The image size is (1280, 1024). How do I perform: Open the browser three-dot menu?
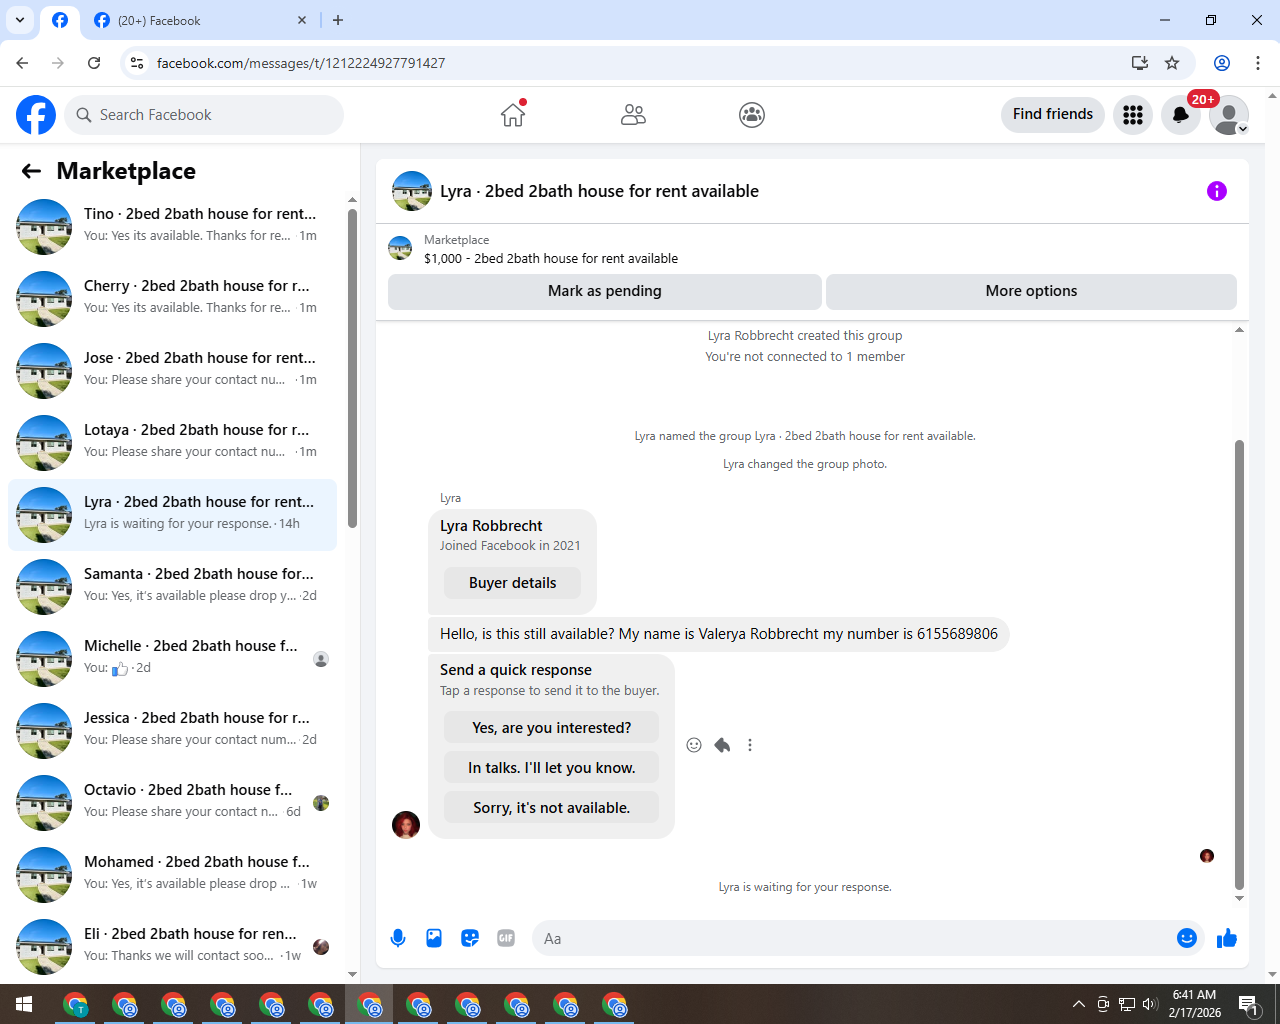tap(1258, 63)
